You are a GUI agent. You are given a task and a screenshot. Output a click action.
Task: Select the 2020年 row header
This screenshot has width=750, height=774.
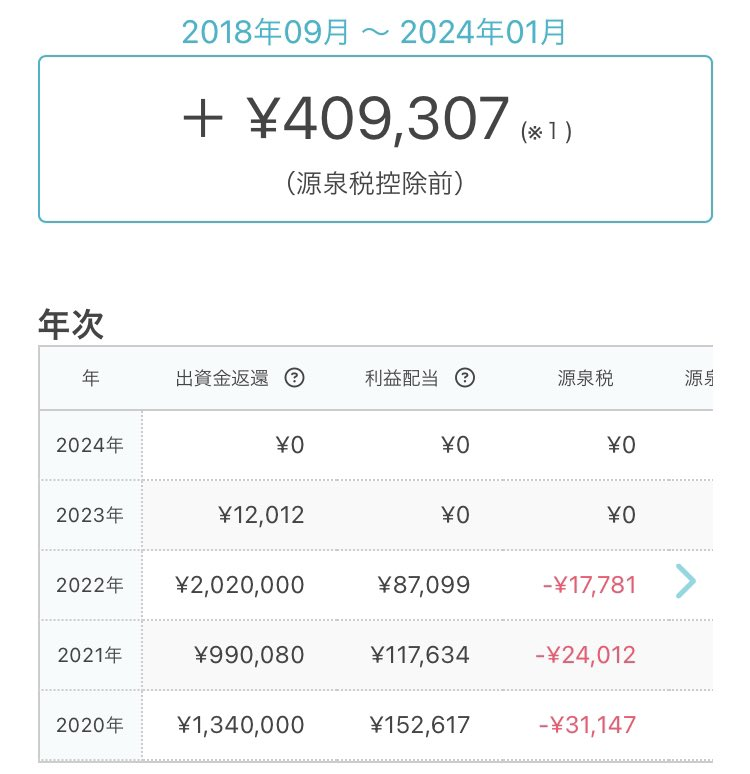pos(90,725)
